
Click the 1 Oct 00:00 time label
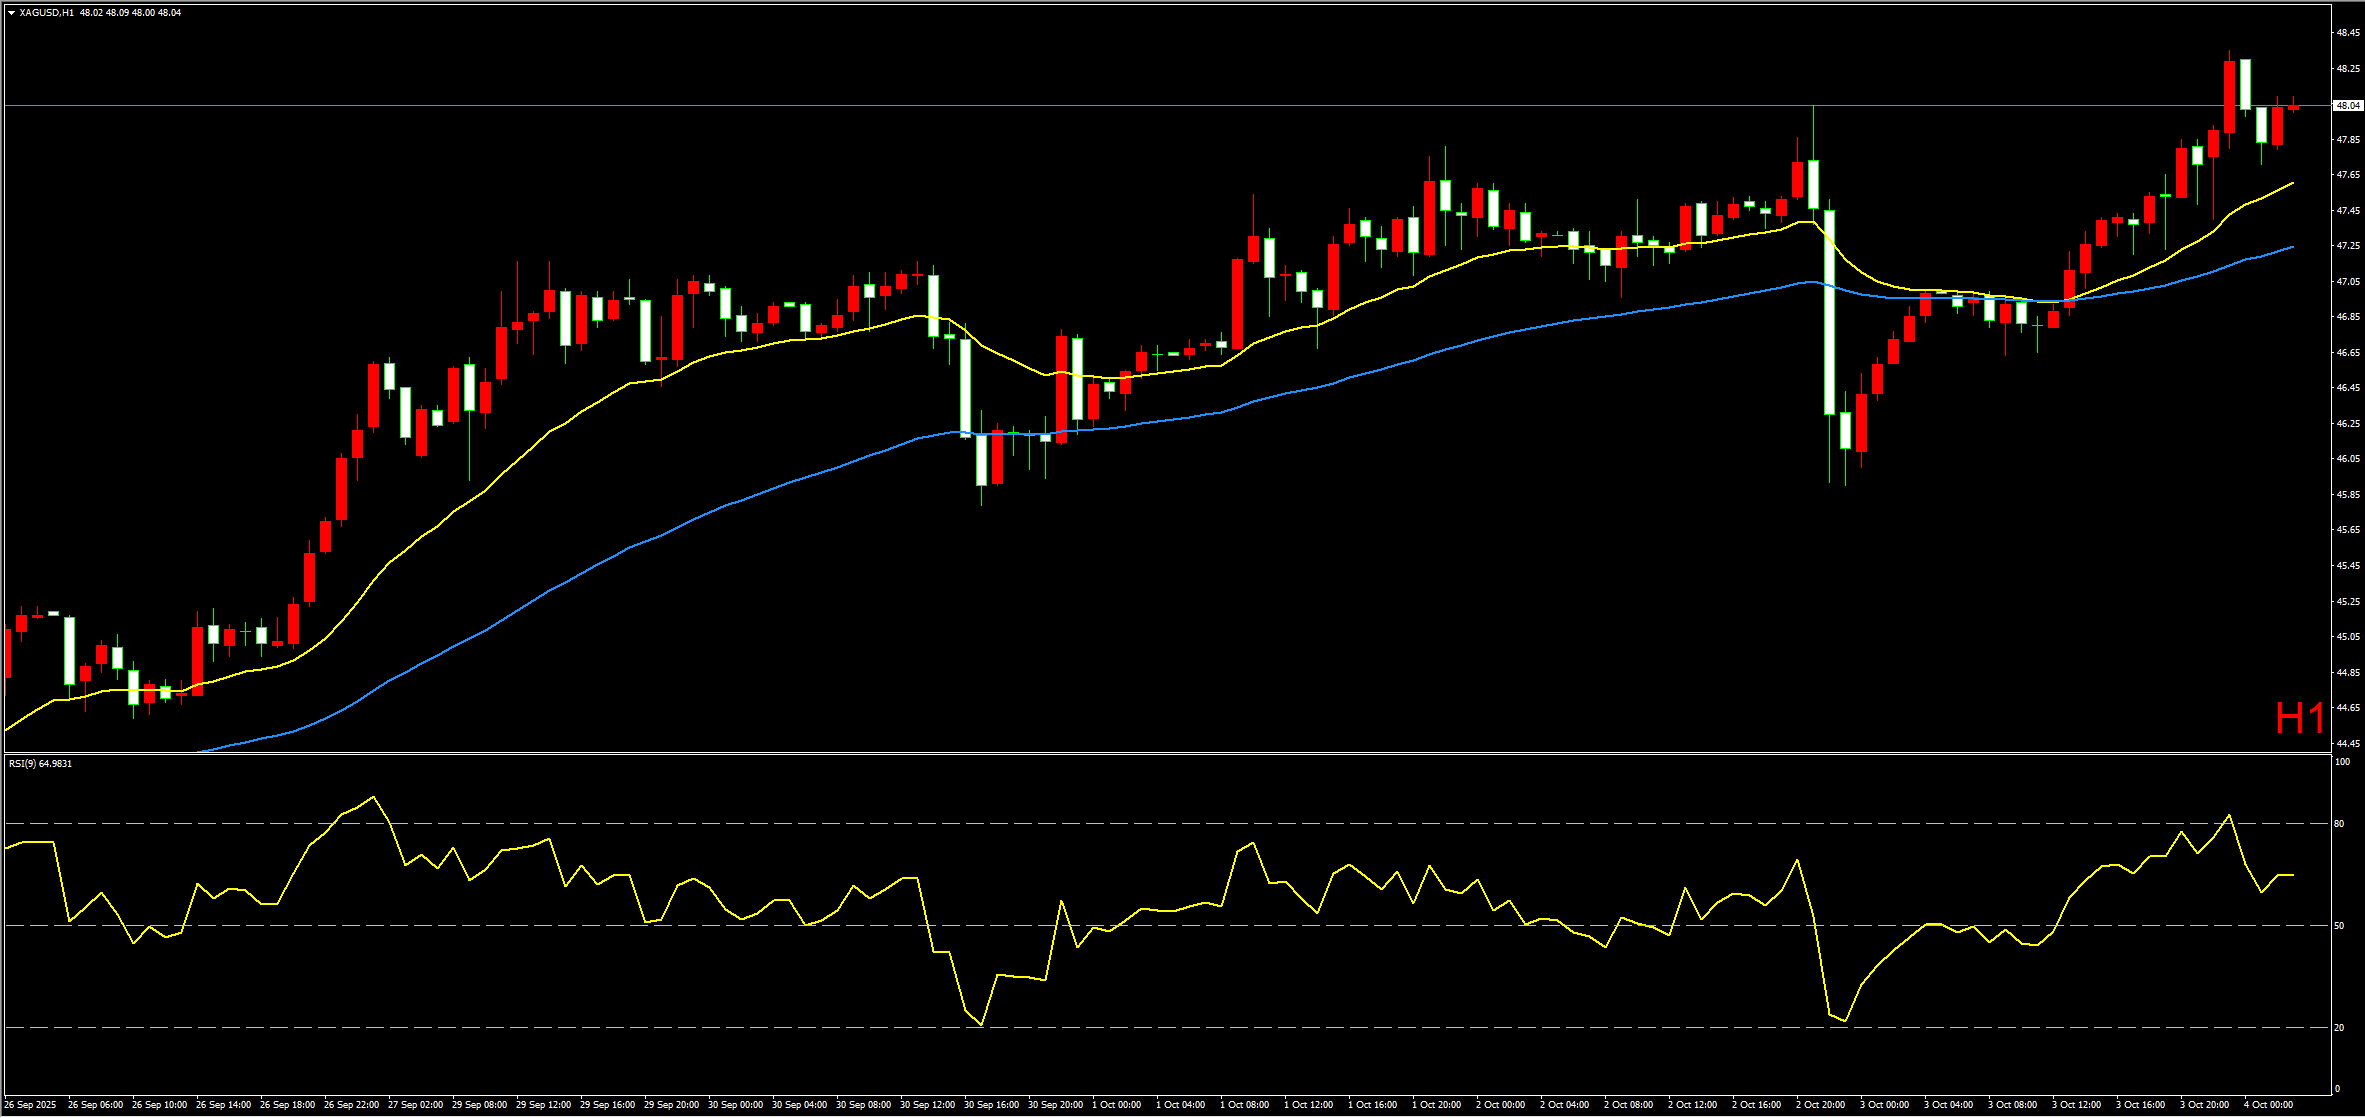pos(1117,1105)
